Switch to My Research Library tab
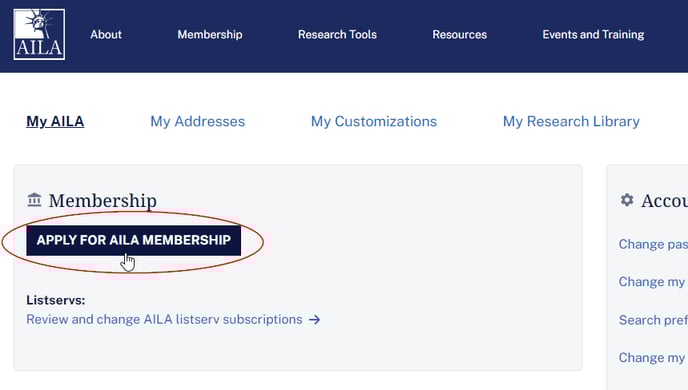 pos(571,122)
